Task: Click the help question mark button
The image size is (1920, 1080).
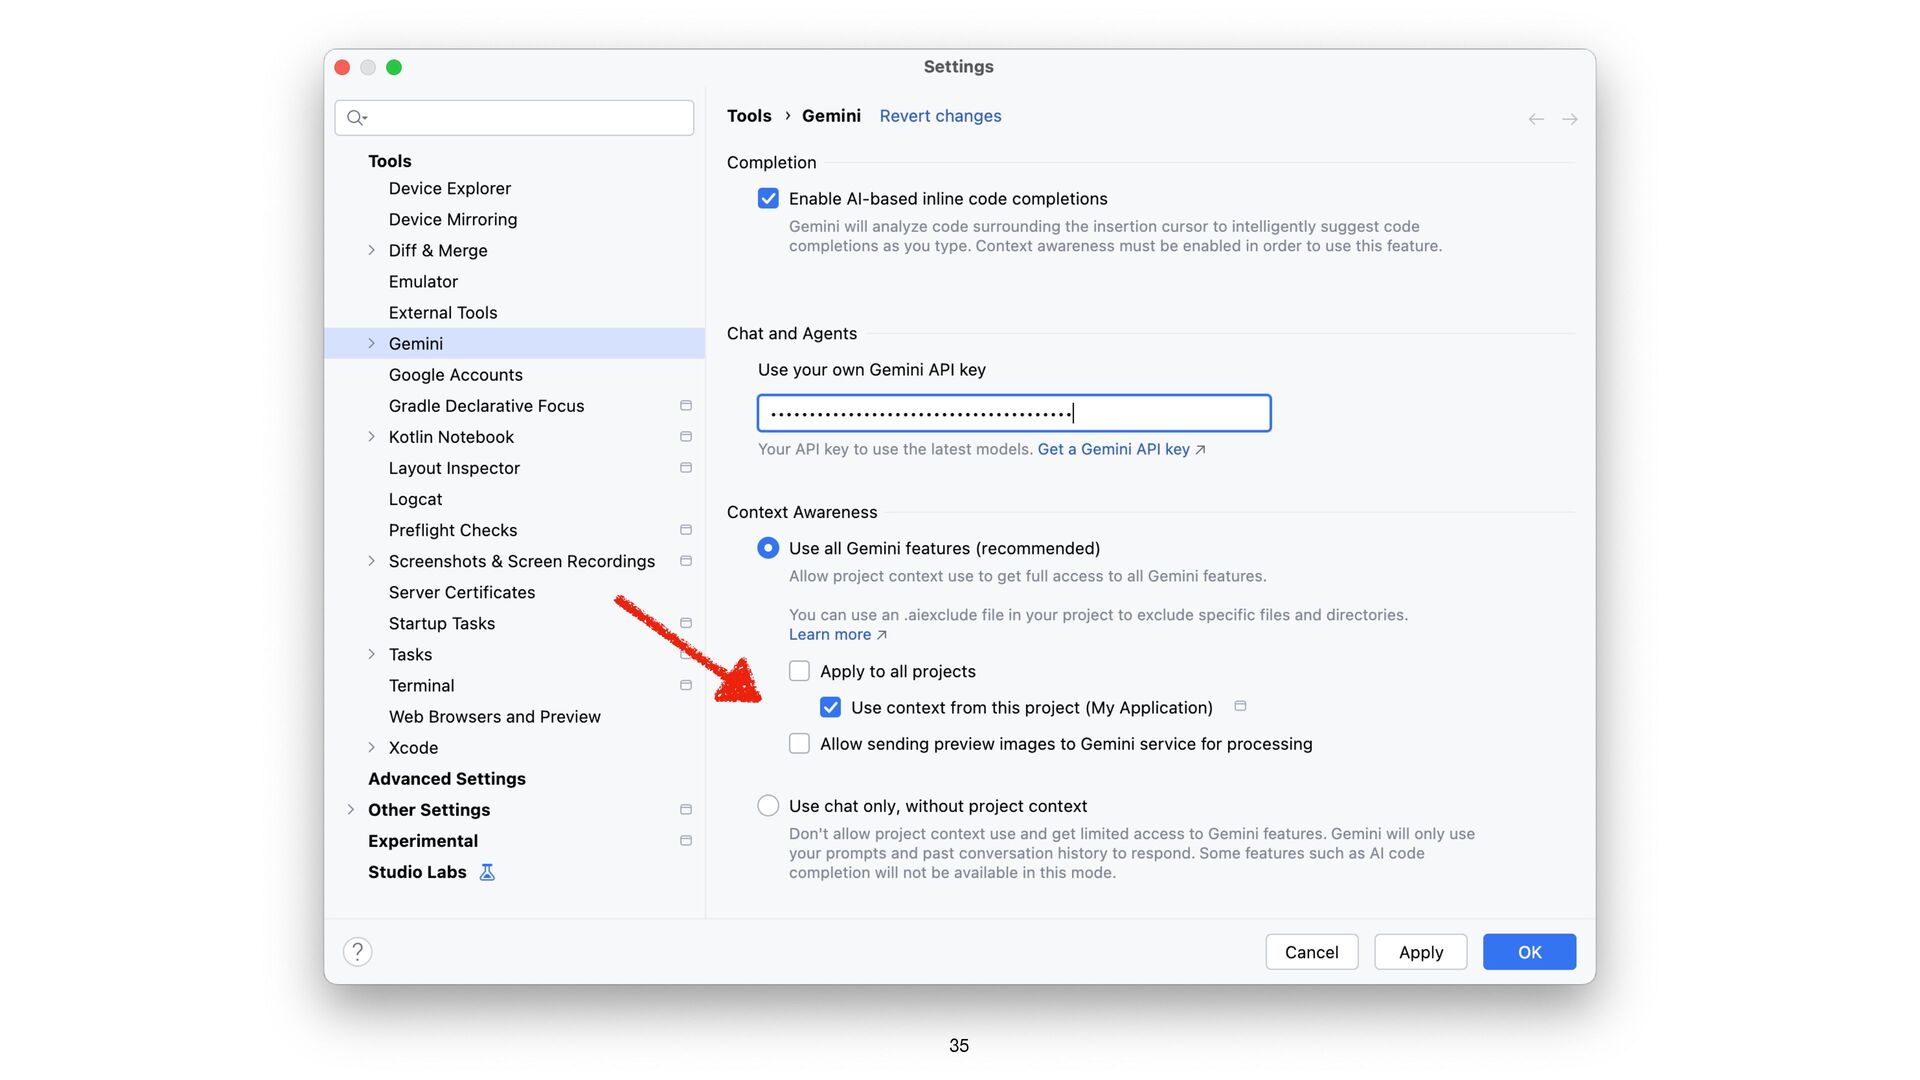Action: [x=357, y=952]
